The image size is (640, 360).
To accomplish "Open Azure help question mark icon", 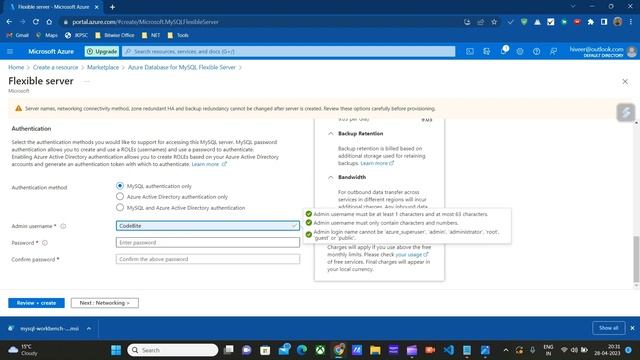I will (536, 51).
